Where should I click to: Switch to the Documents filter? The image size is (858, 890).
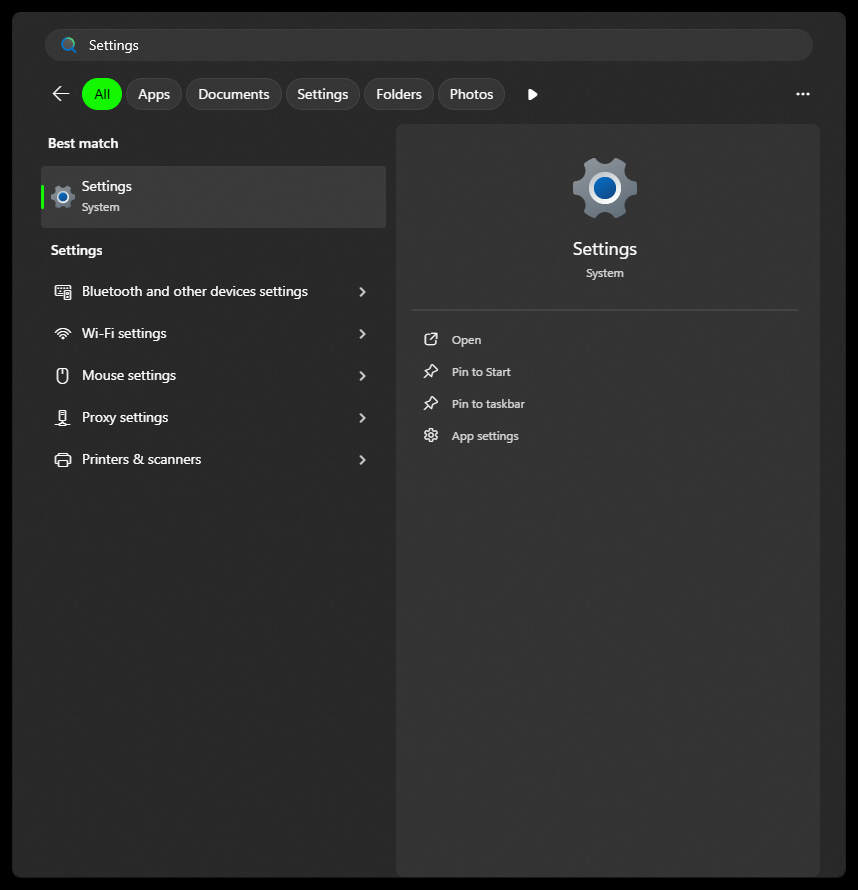234,94
